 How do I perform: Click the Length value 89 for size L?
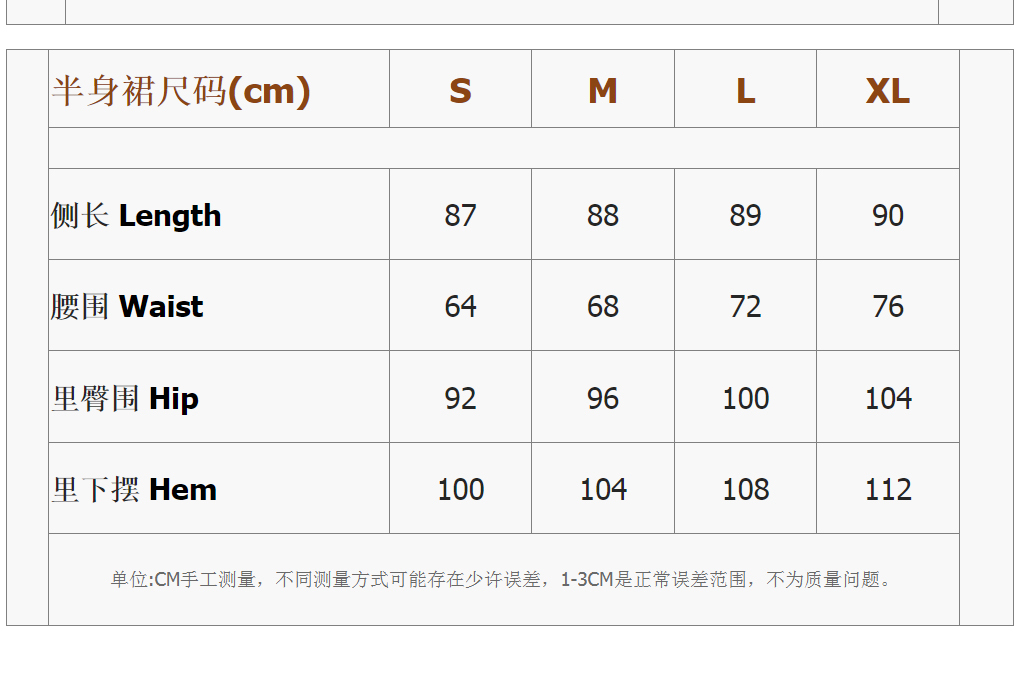pos(745,215)
